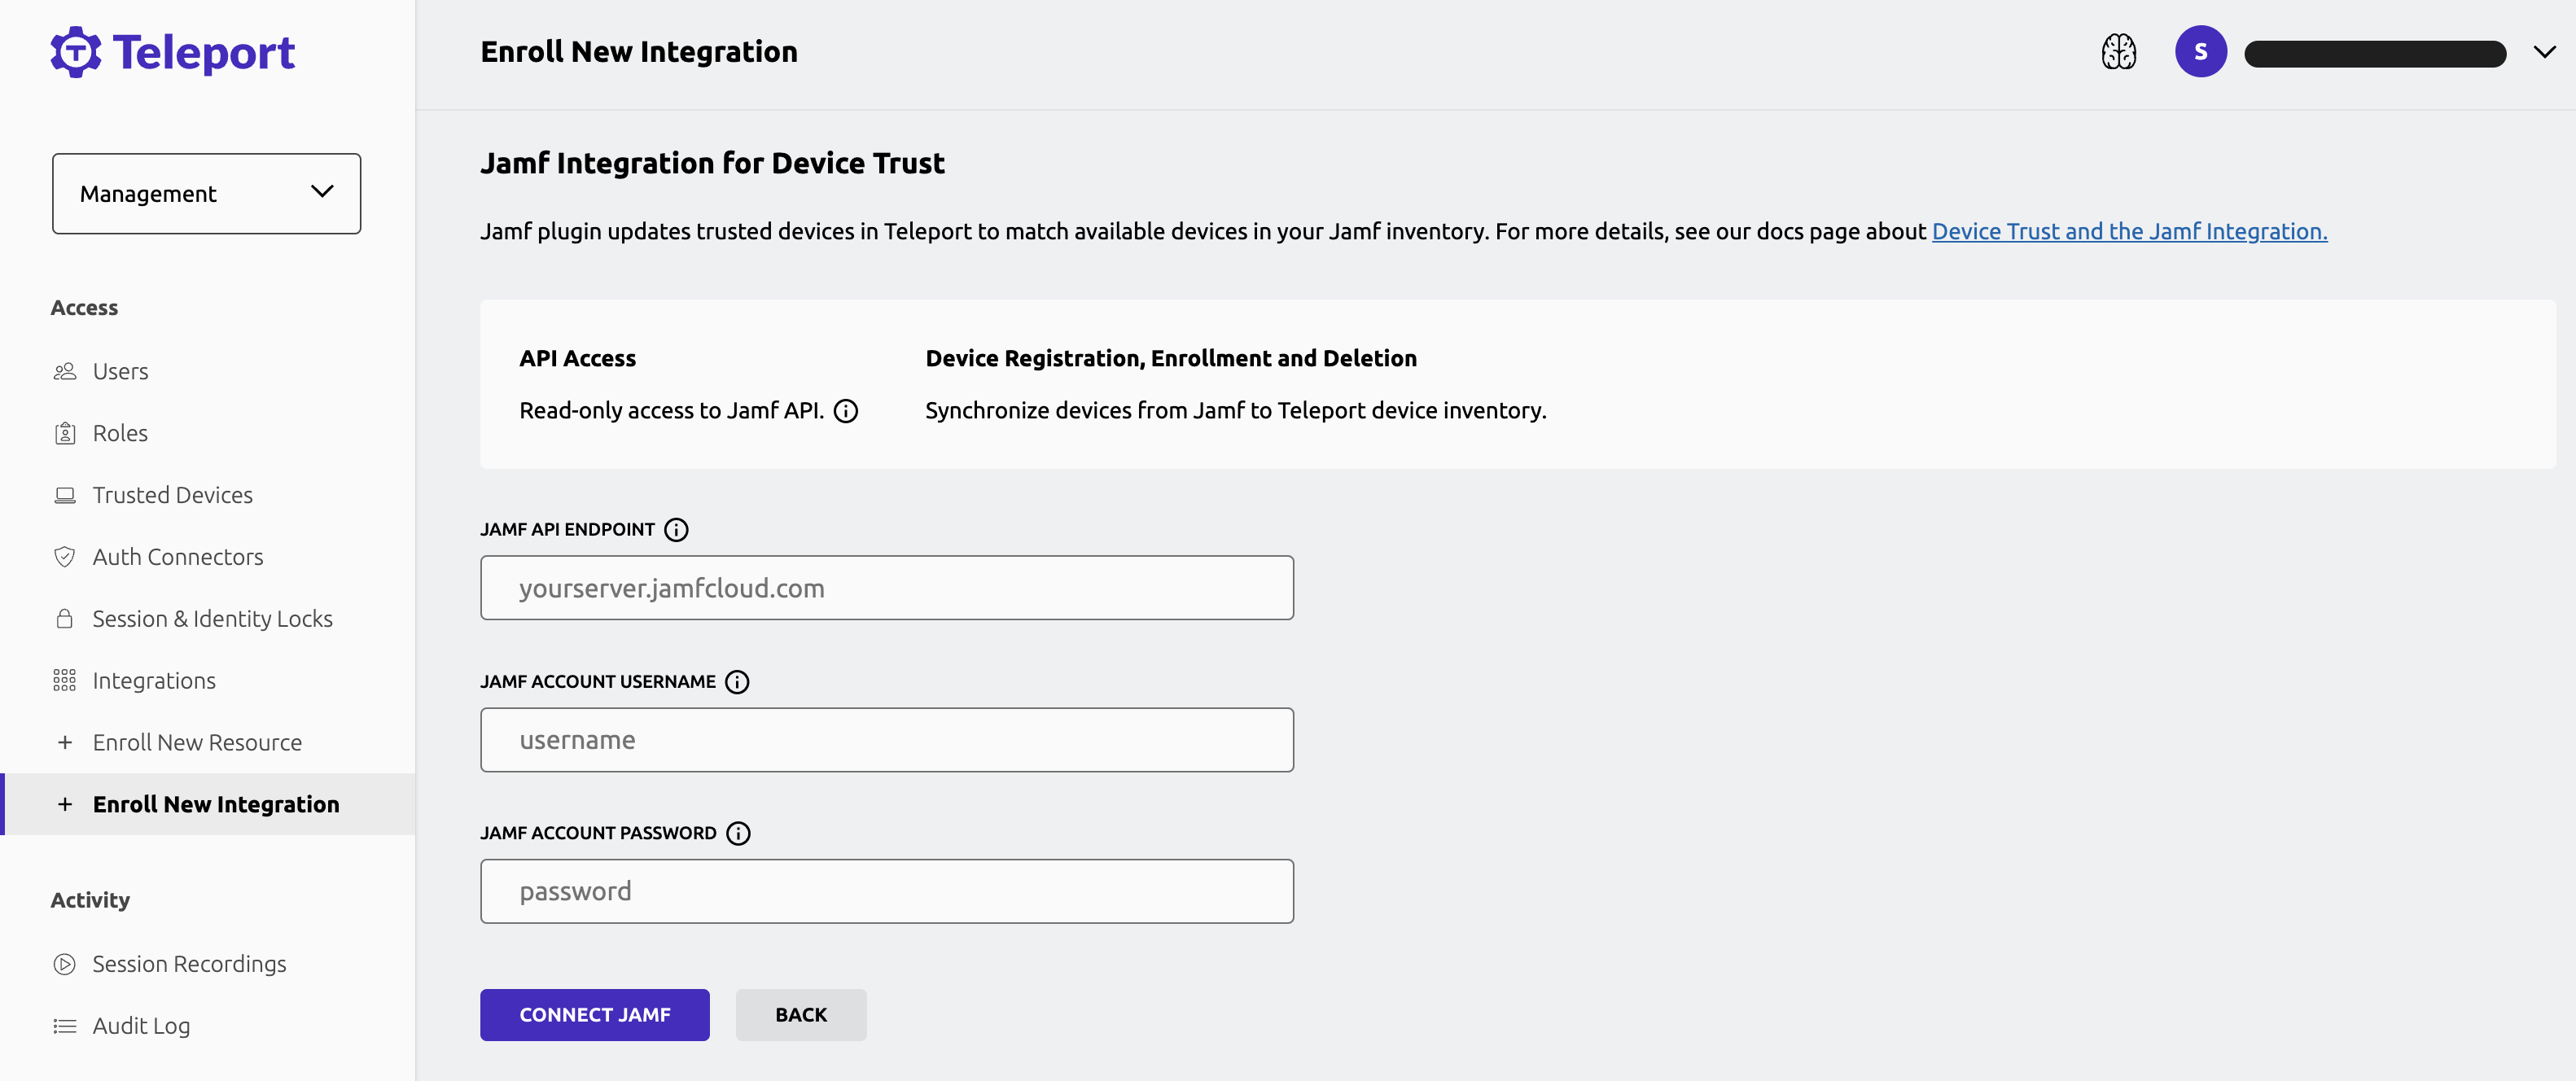
Task: Click the Enroll New Integration sidebar item
Action: pos(215,803)
